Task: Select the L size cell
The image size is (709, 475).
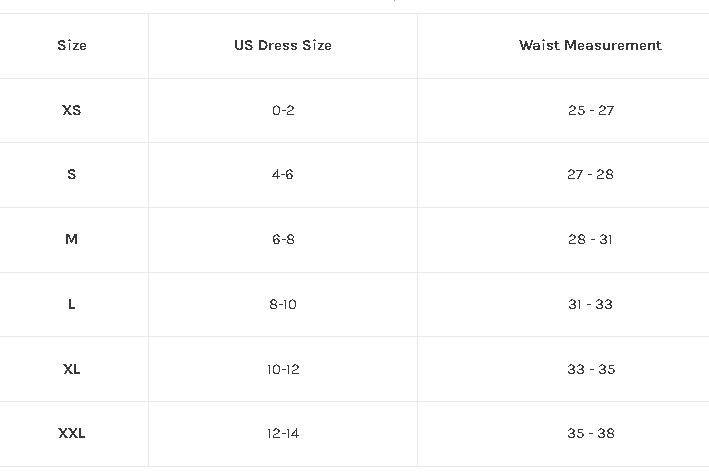Action: pyautogui.click(x=72, y=304)
